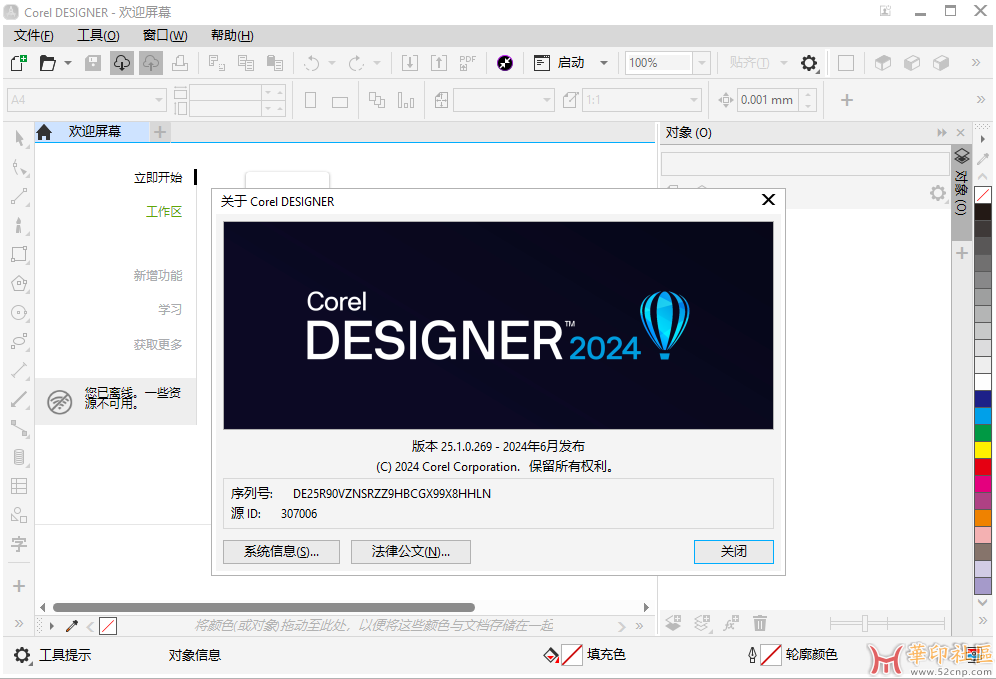996x679 pixels.
Task: Open the A4 page size dropdown
Action: tap(159, 100)
